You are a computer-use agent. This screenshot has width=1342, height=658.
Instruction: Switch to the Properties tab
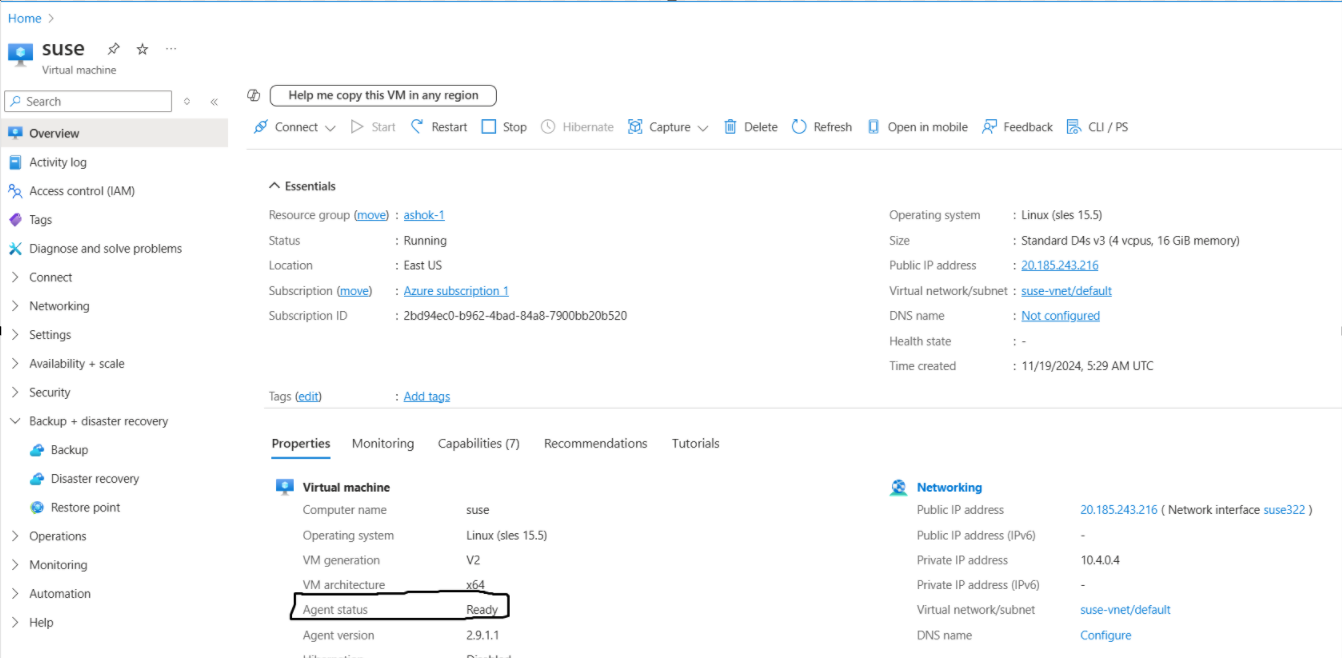pos(301,443)
